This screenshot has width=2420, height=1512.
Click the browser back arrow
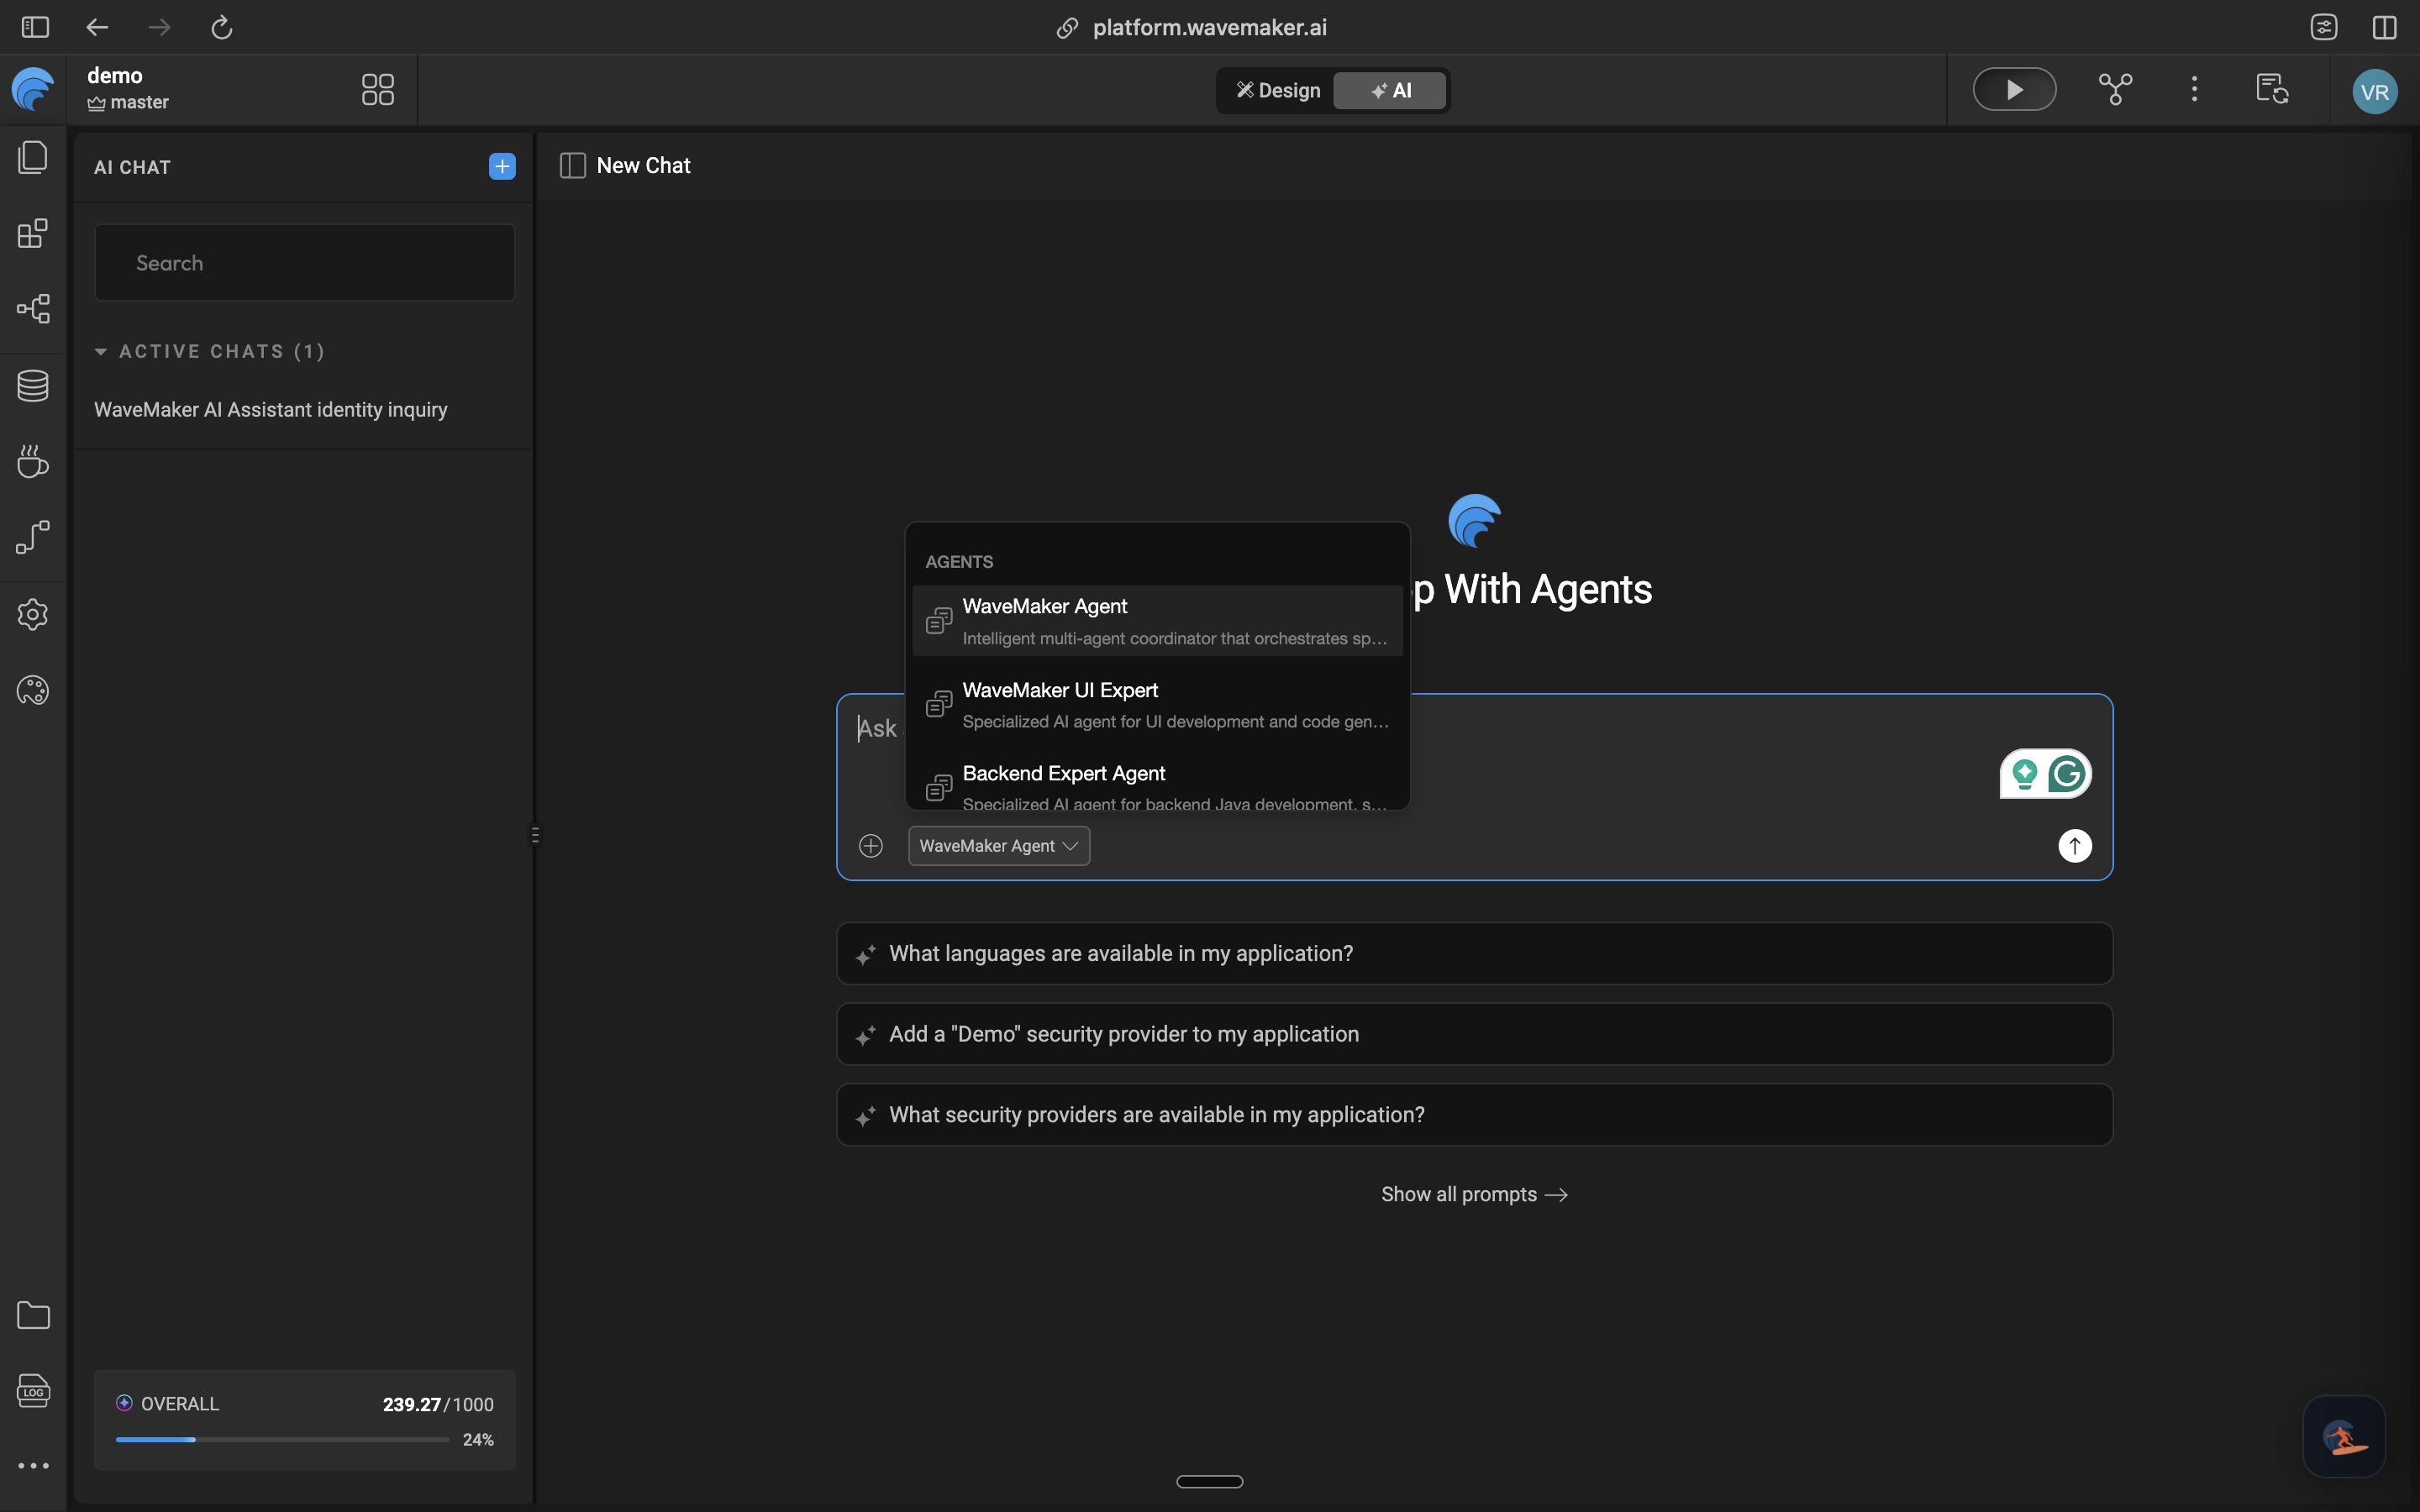(97, 27)
